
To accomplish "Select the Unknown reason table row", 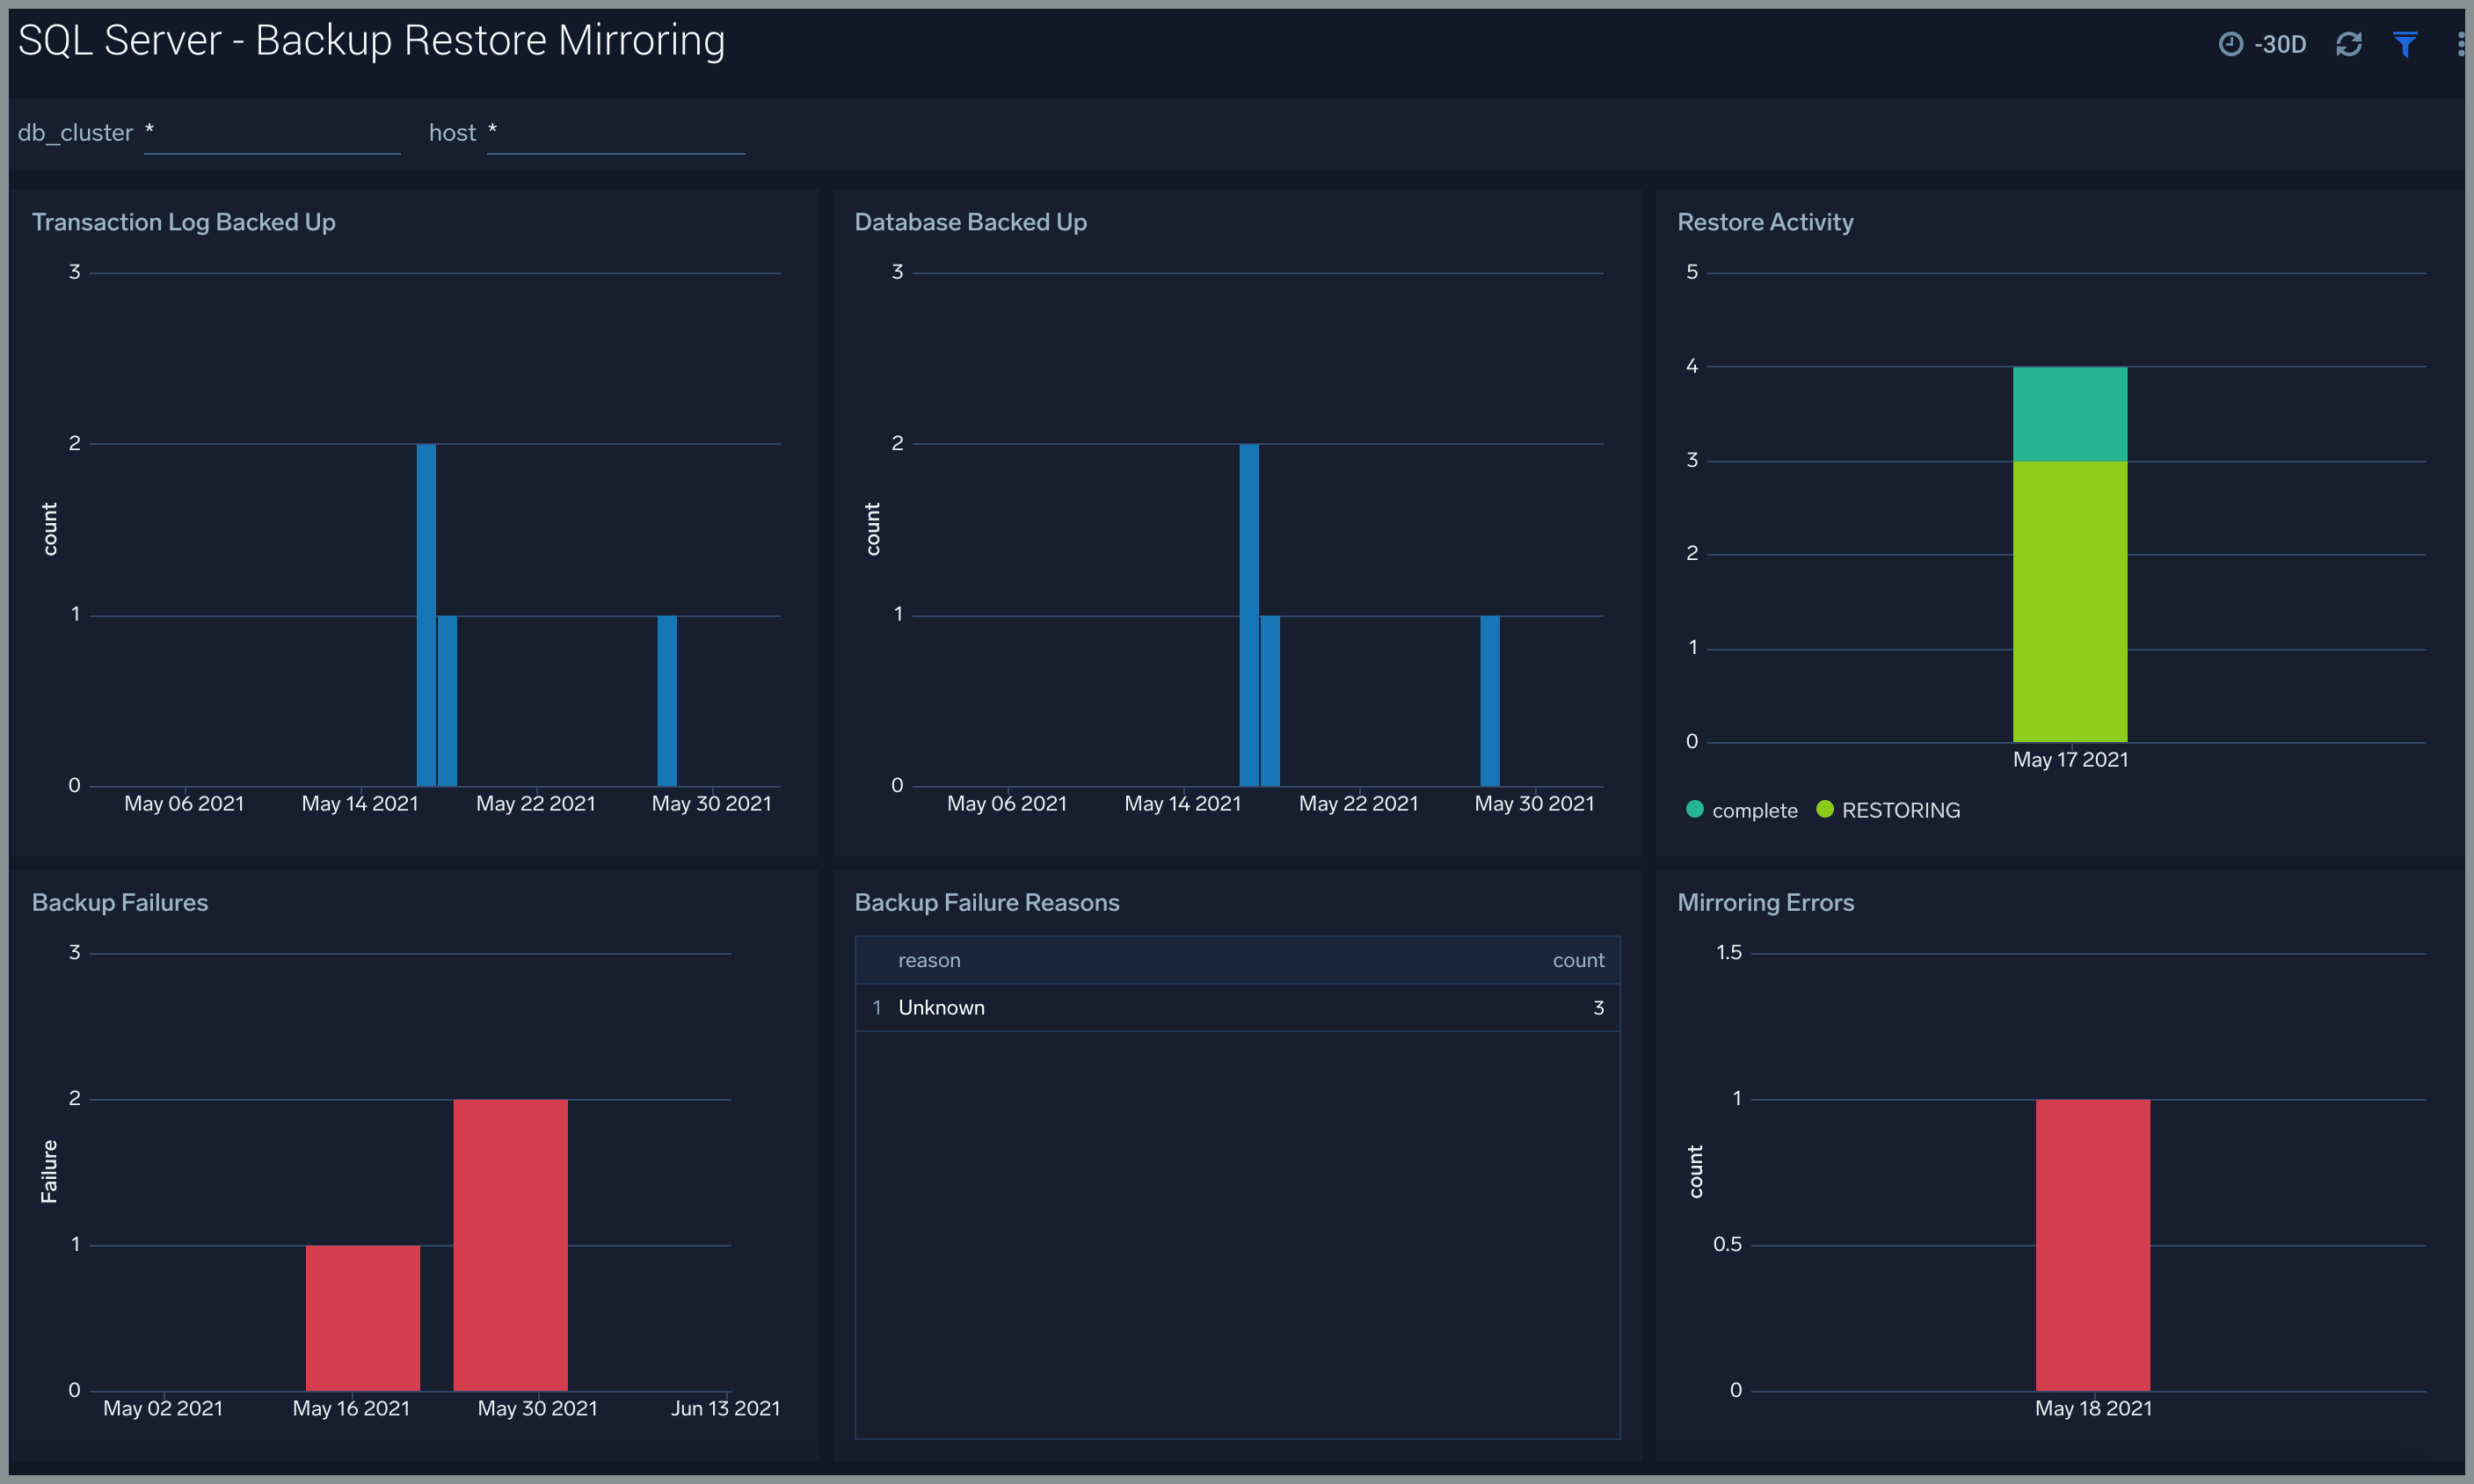I will pos(1237,1007).
